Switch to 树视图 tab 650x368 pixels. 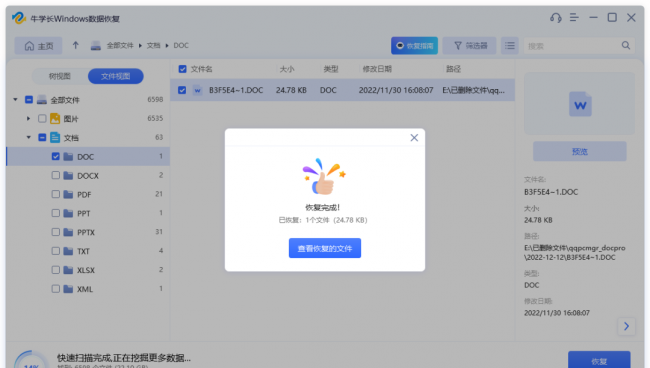[x=60, y=76]
